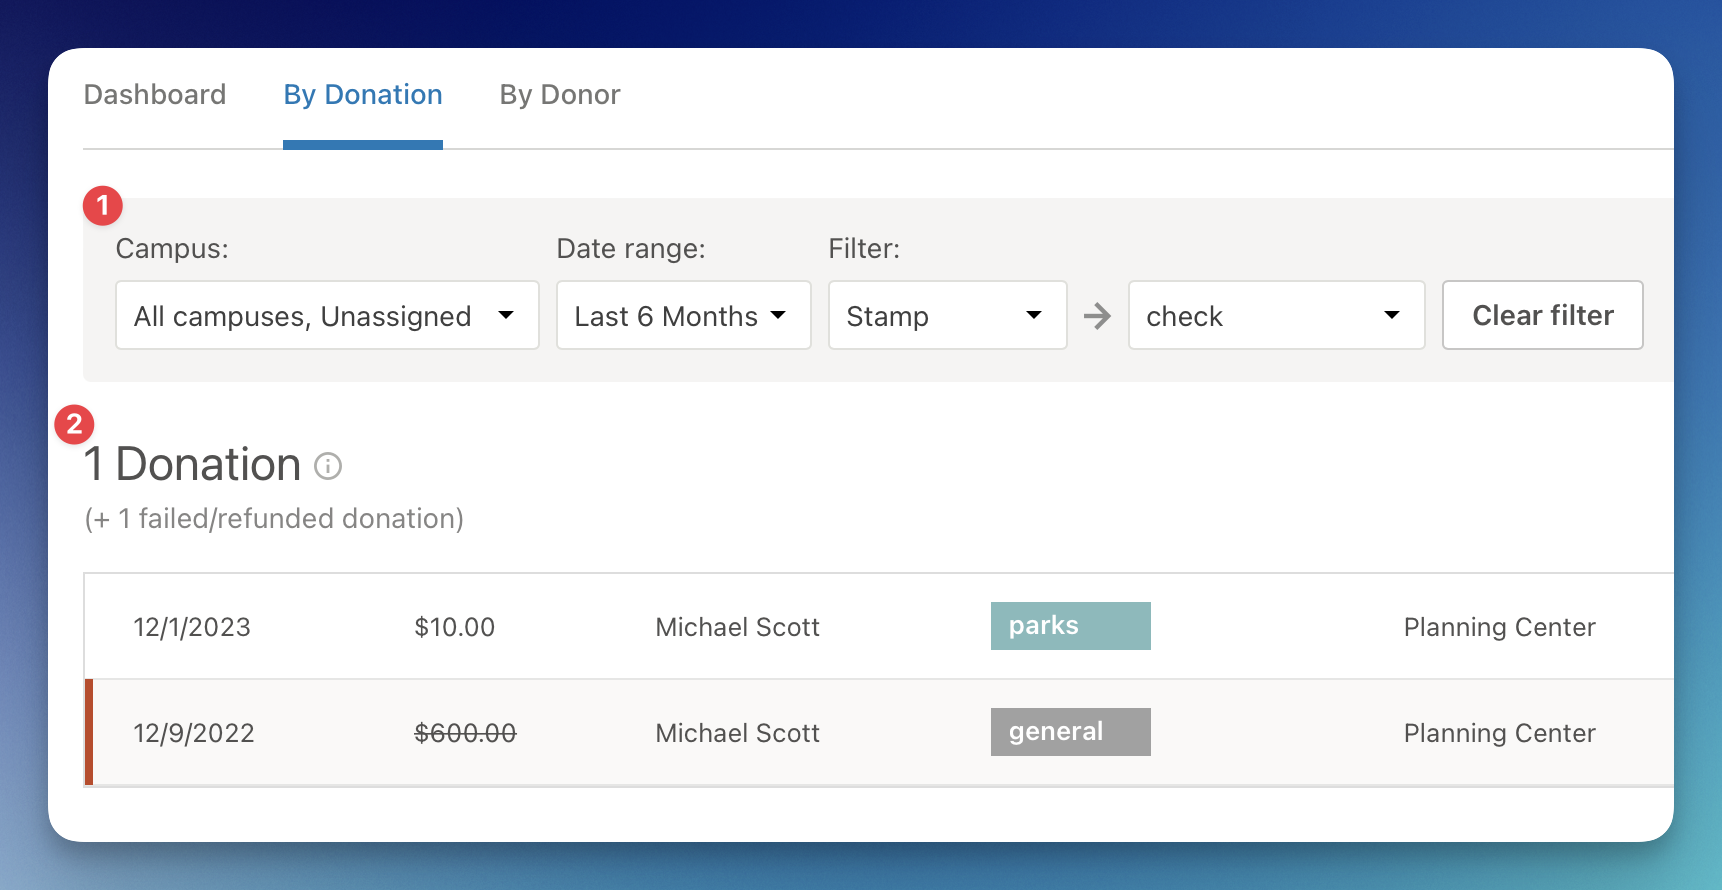Open the Campus dropdown
Viewport: 1722px width, 890px height.
327,316
